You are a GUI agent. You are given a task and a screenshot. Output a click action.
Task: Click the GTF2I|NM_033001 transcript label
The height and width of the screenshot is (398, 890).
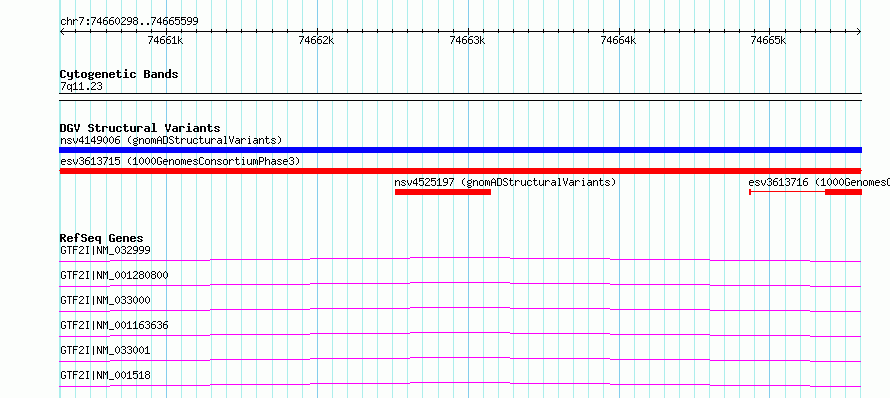point(105,350)
